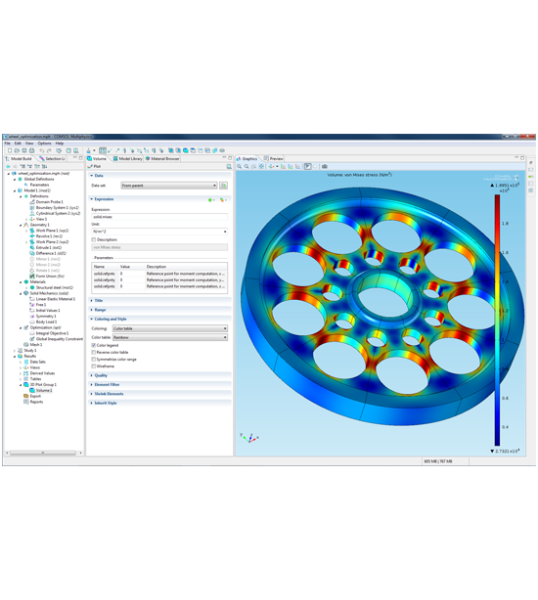Open the View menu
The height and width of the screenshot is (600, 538).
click(29, 143)
